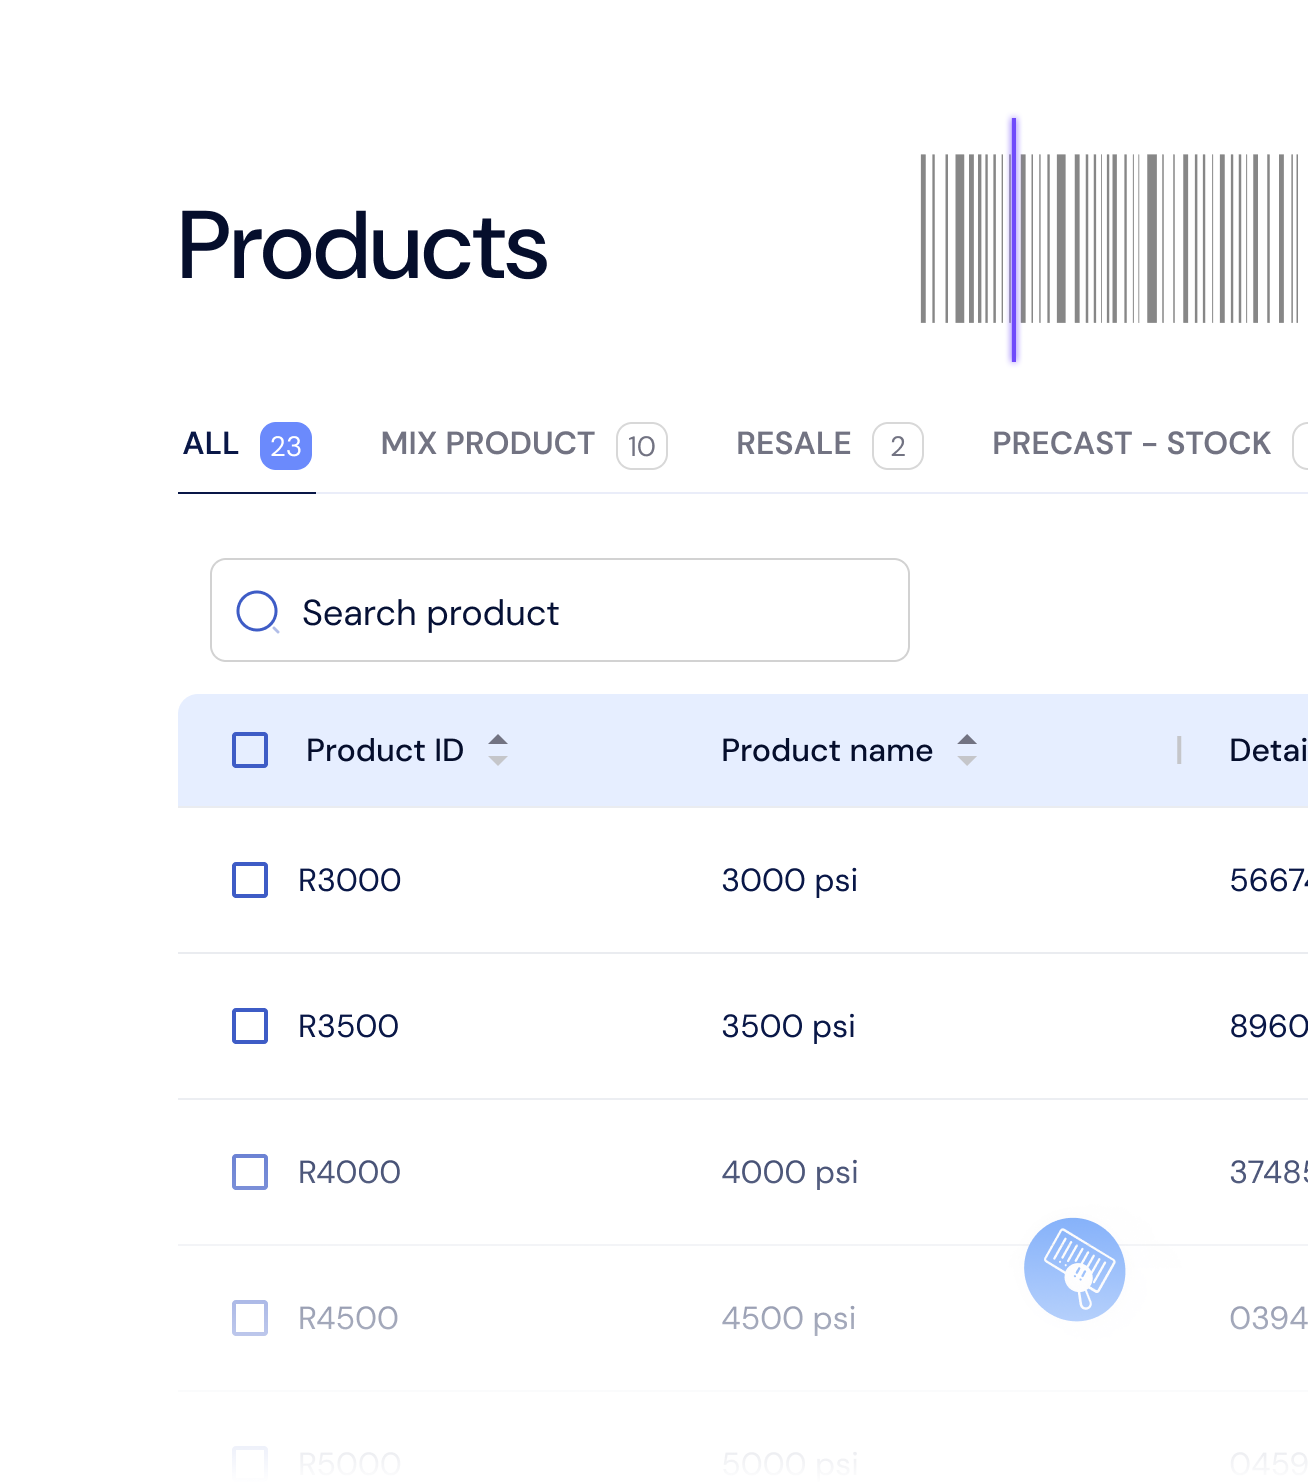Sort by Product ID column arrows

[497, 750]
